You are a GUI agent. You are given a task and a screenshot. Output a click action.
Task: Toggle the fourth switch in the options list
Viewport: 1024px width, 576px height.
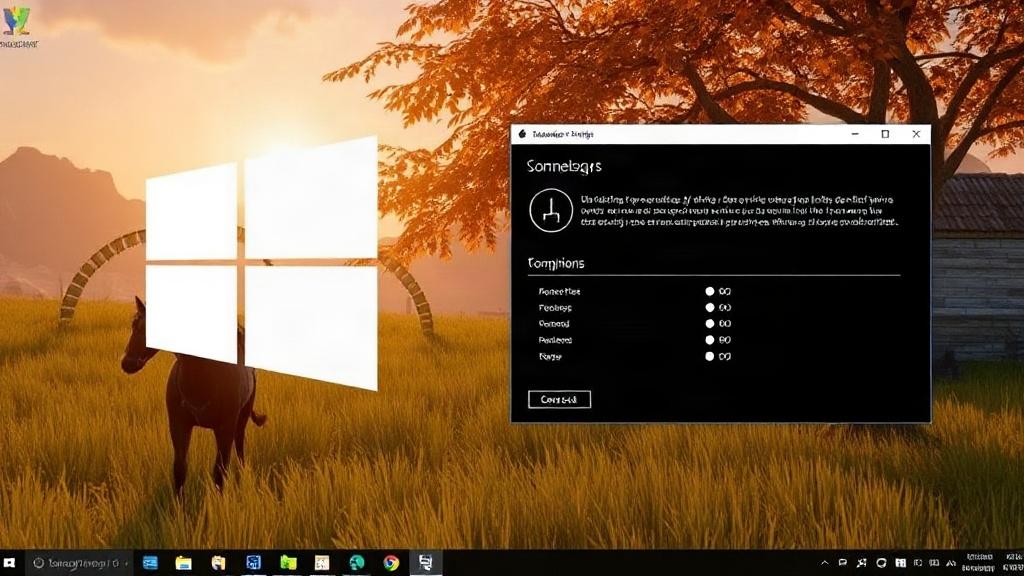tap(718, 340)
